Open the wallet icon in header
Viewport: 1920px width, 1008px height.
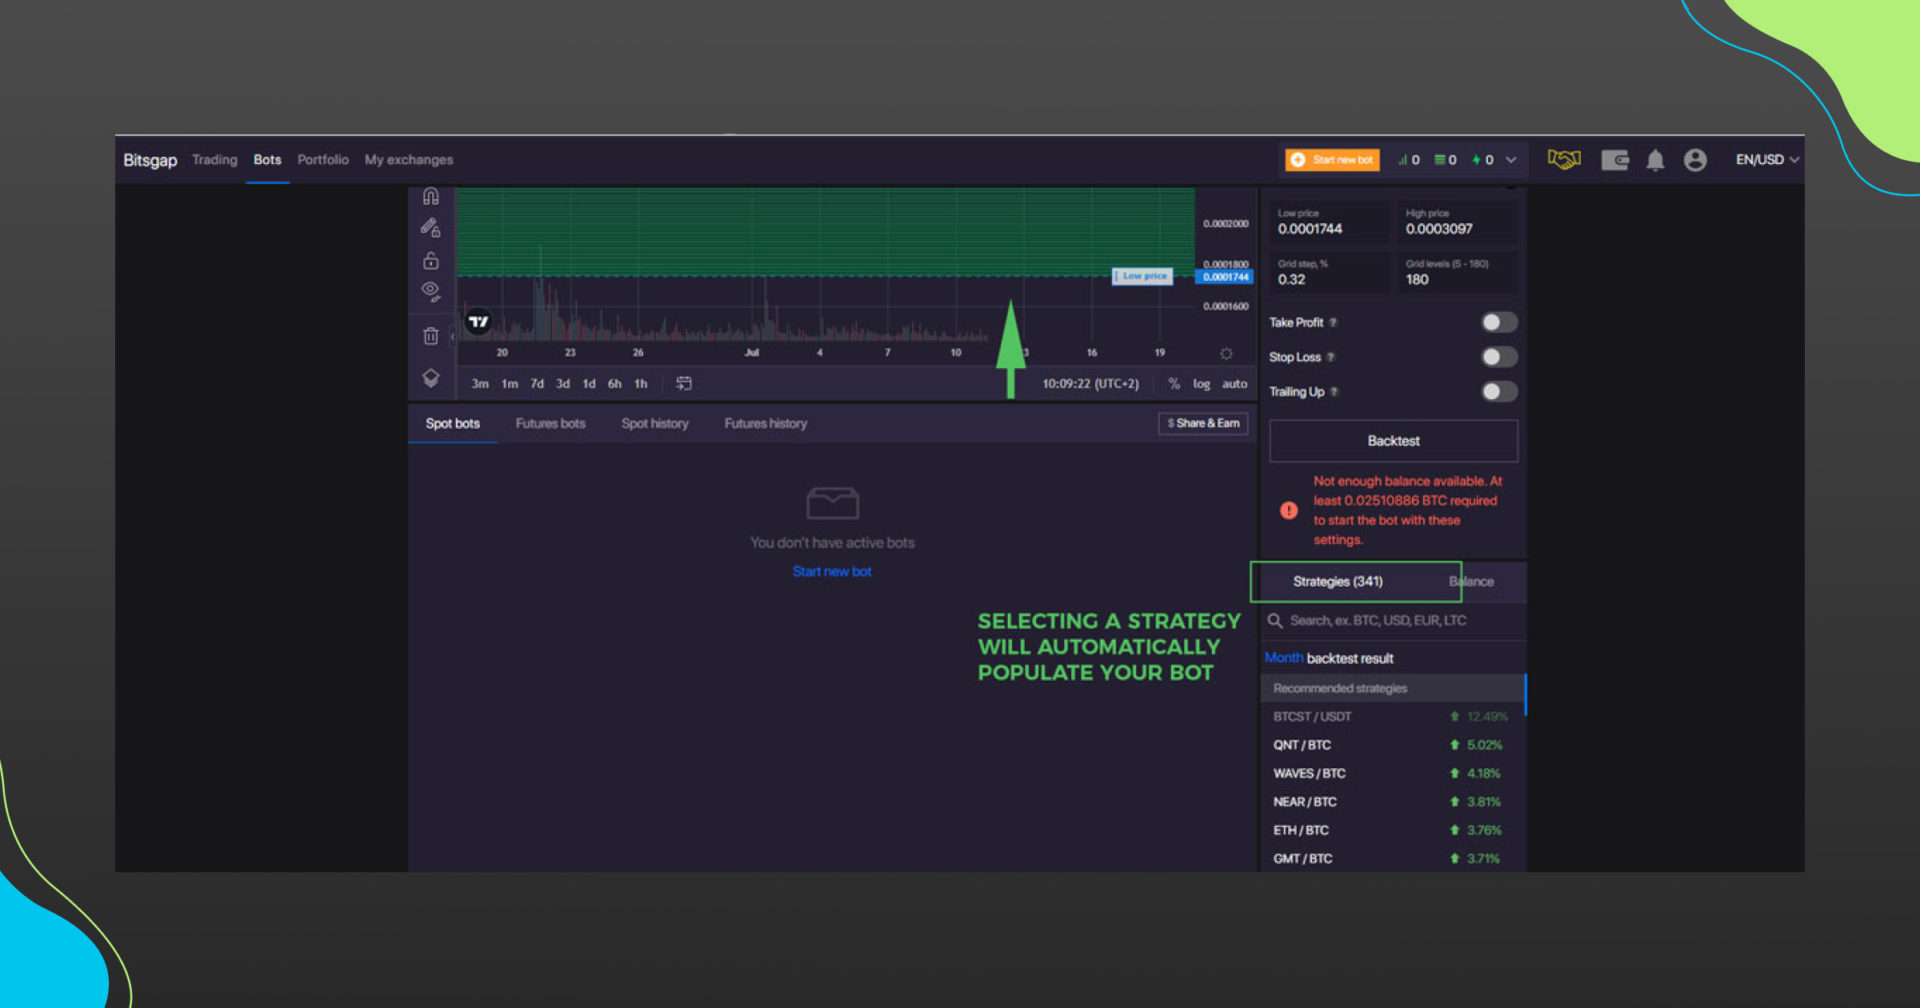(x=1614, y=160)
